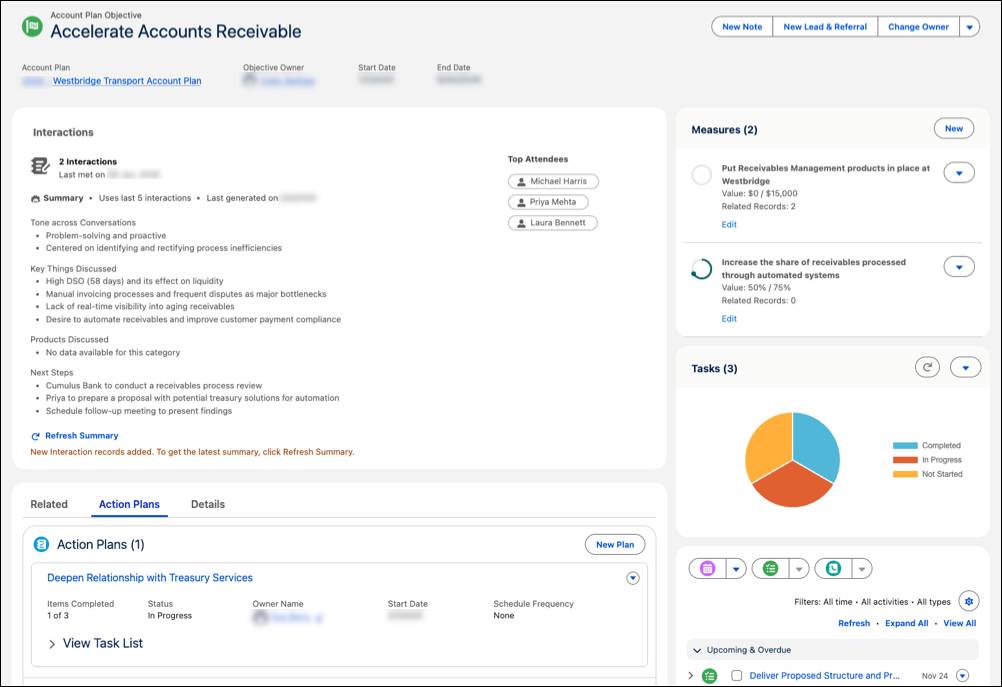Select the Related tab
This screenshot has height=687, width=1002.
point(49,504)
